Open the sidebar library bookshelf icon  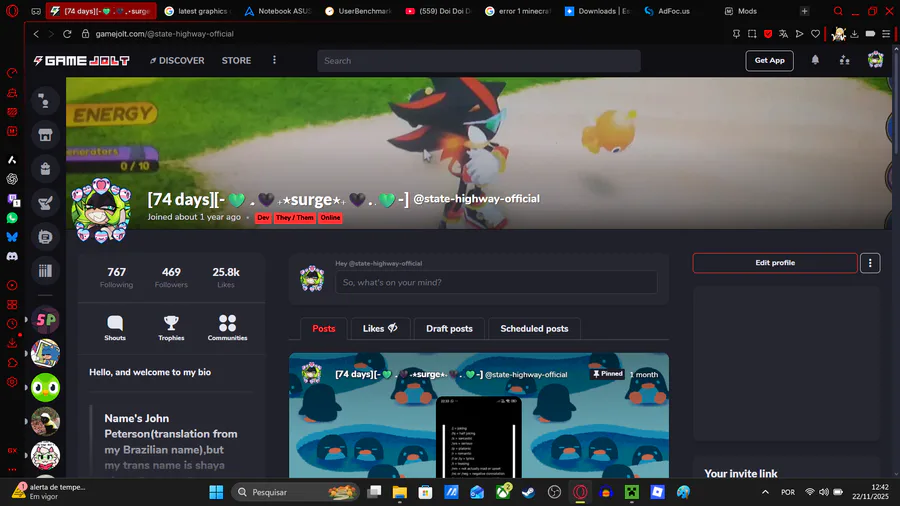(x=45, y=270)
